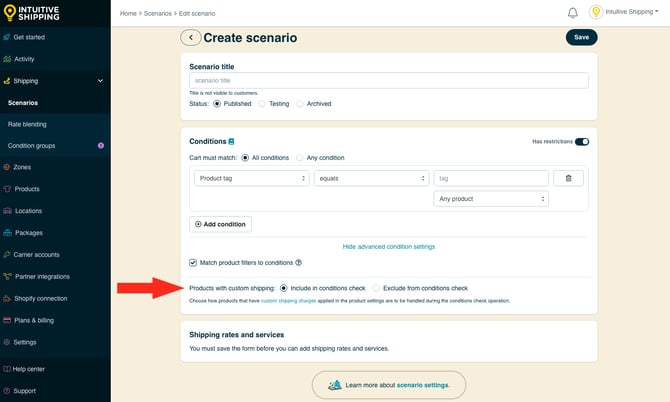
Task: Click the Support question mark icon
Action: pyautogui.click(x=6, y=390)
